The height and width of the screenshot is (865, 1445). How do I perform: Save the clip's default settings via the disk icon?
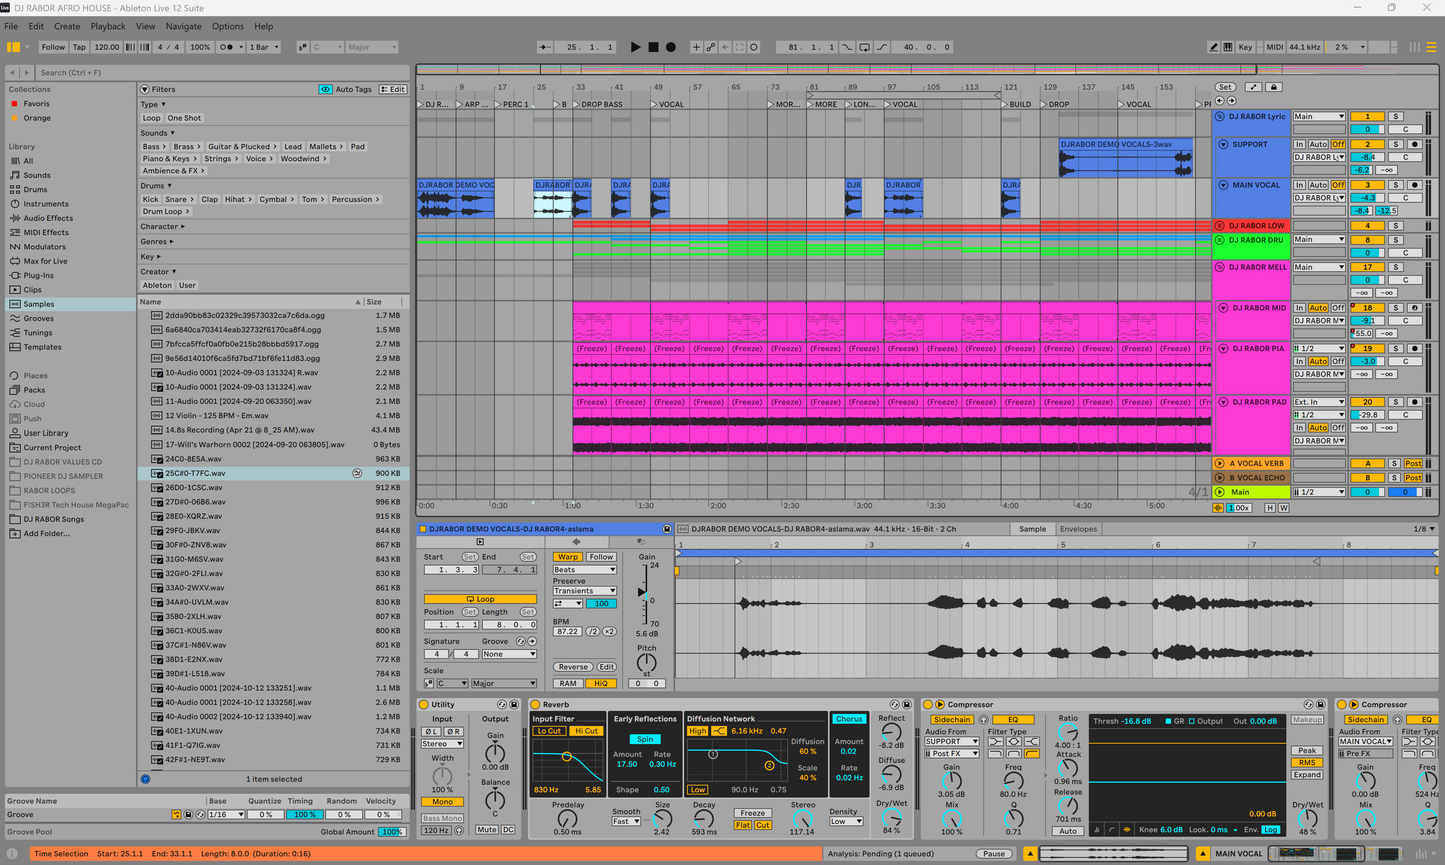pos(667,529)
